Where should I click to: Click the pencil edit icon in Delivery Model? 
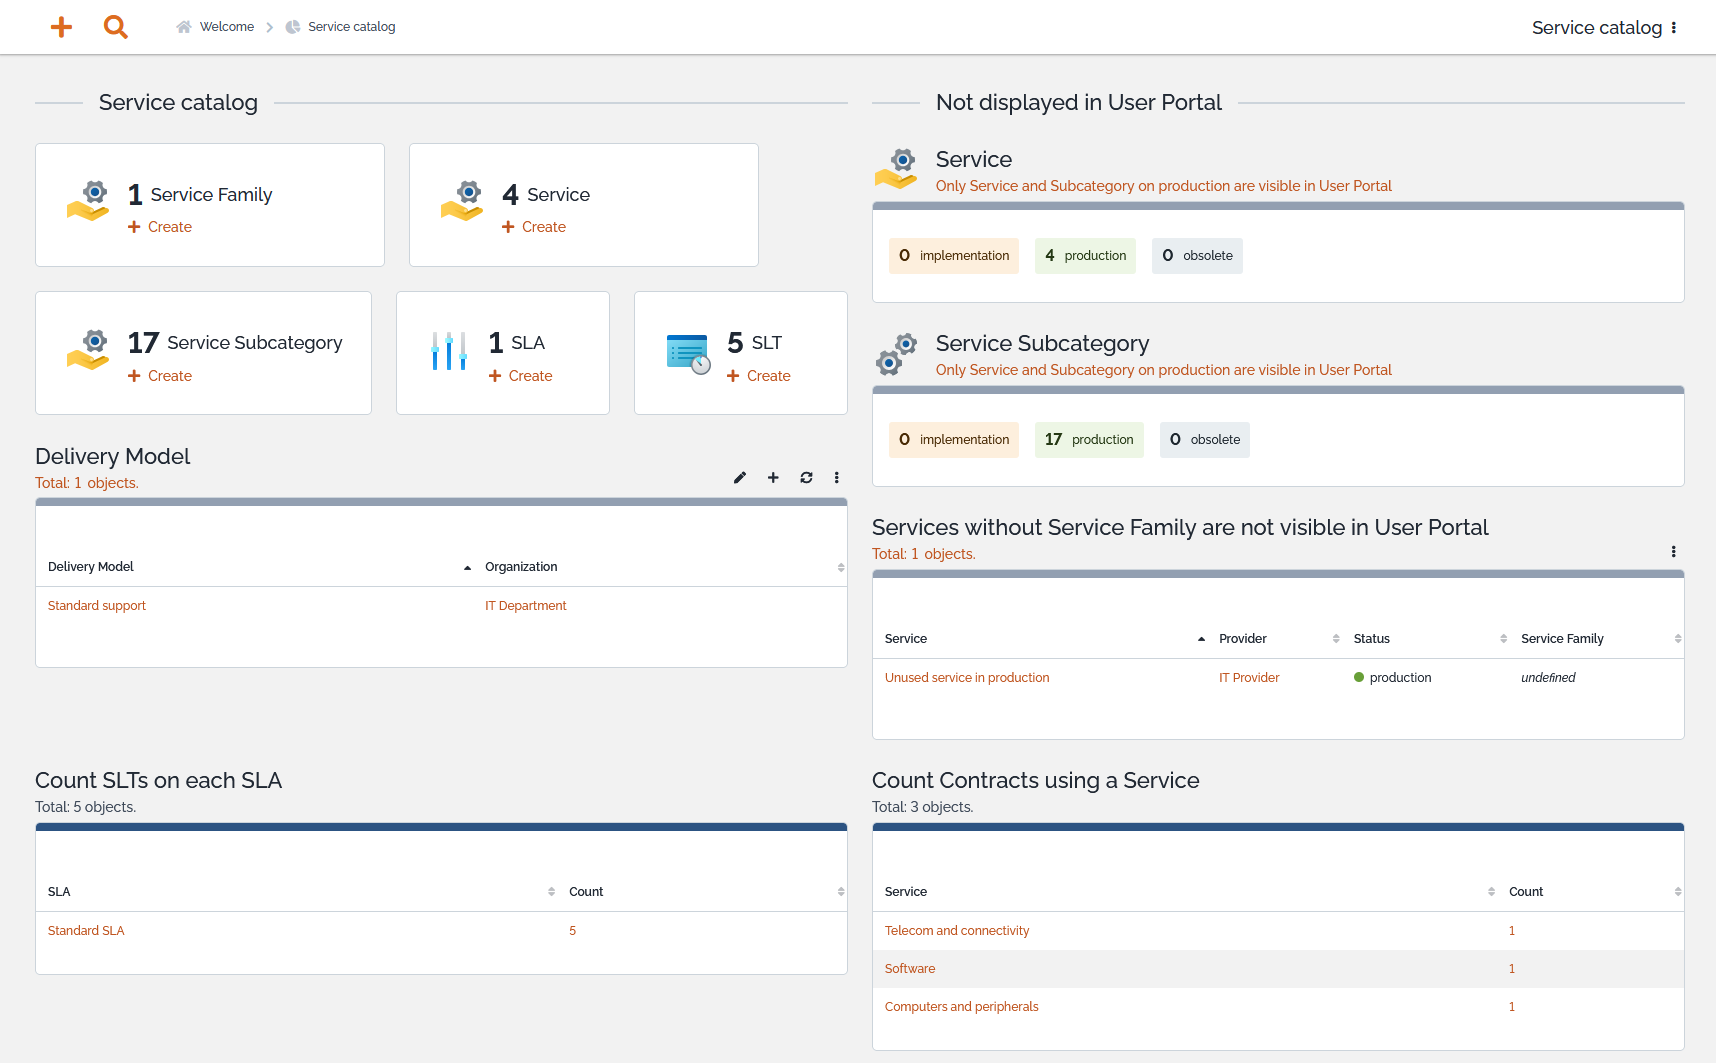740,478
